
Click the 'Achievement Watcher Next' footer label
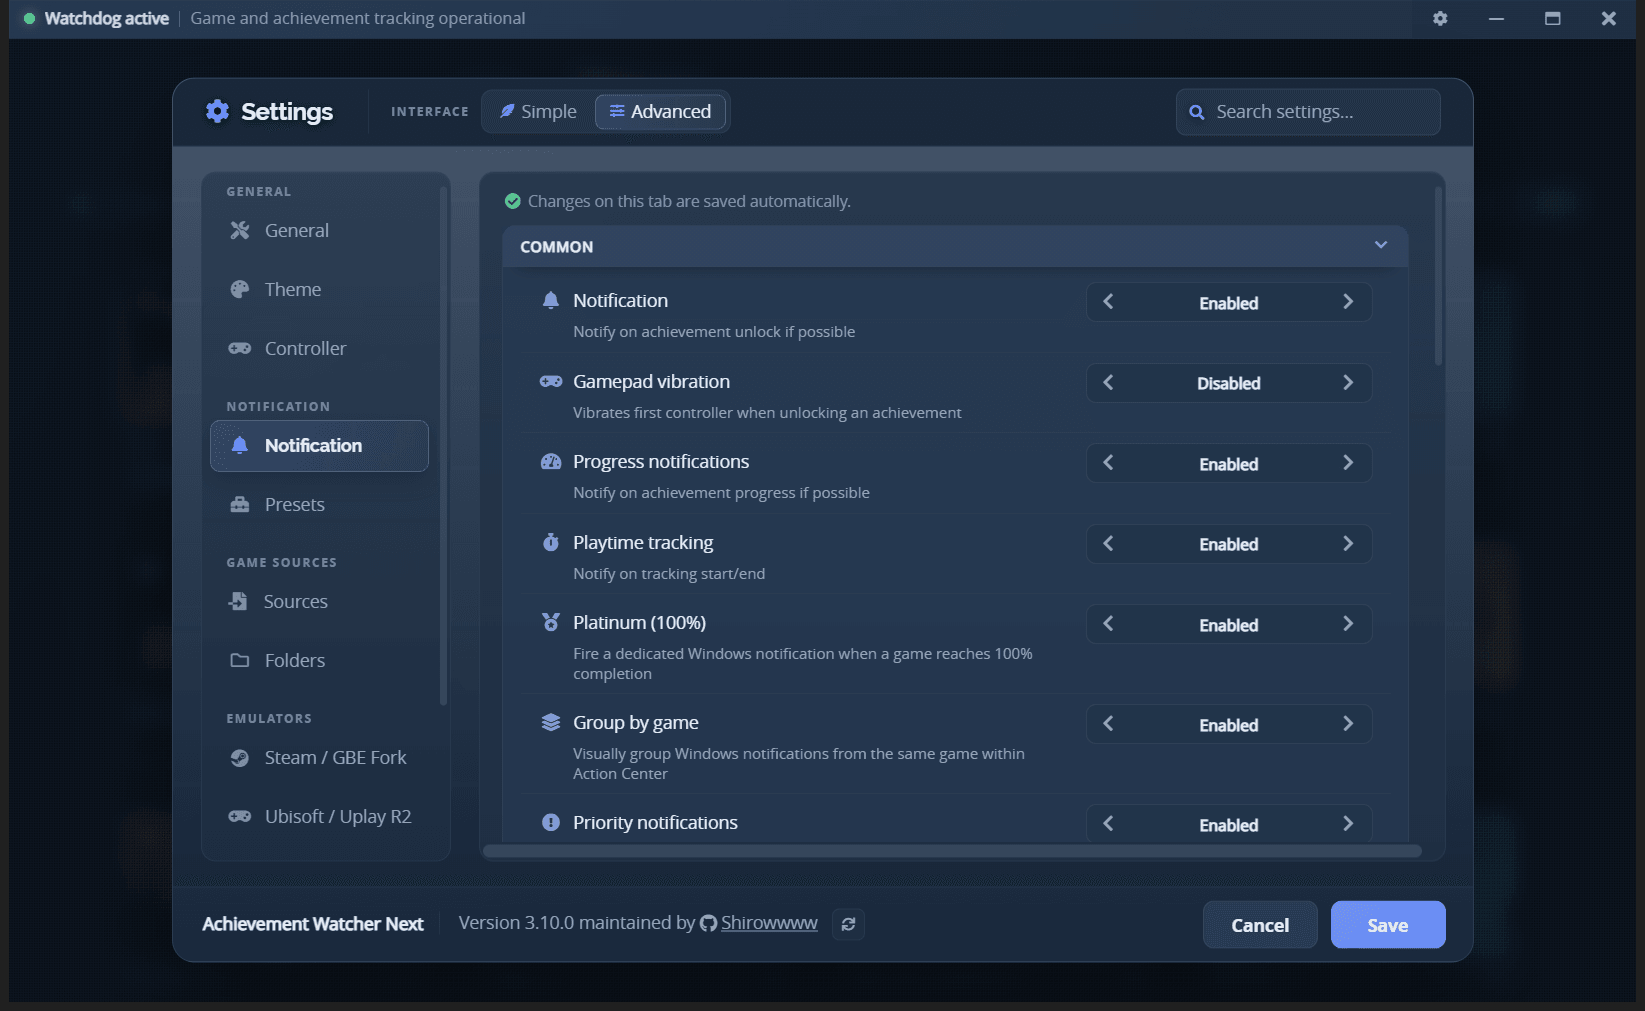pyautogui.click(x=313, y=924)
